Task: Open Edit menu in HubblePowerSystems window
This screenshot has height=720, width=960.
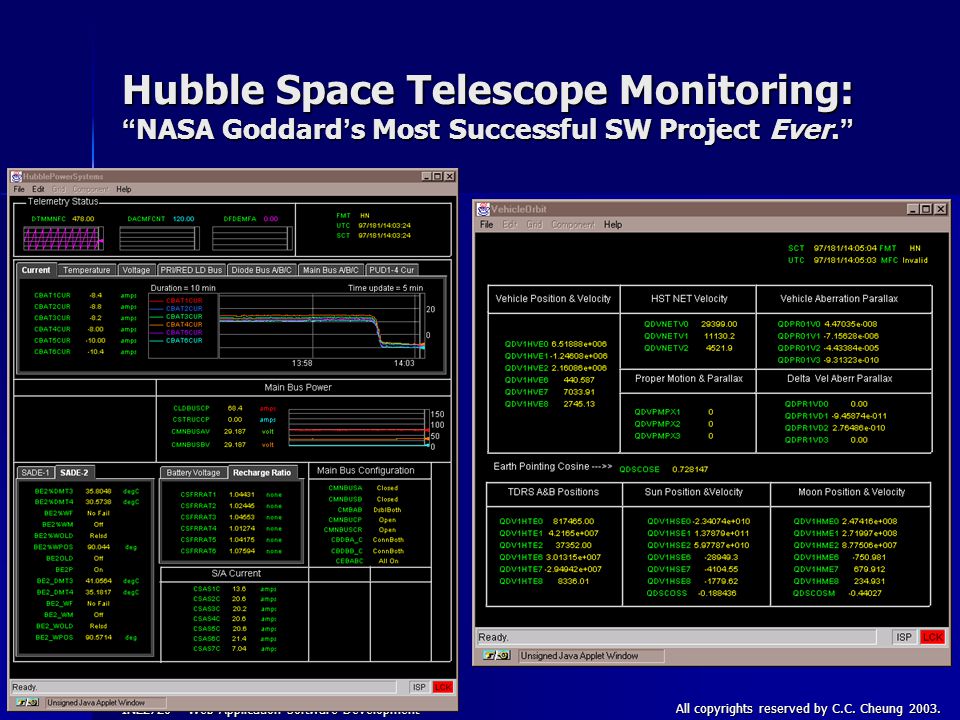Action: pyautogui.click(x=38, y=189)
